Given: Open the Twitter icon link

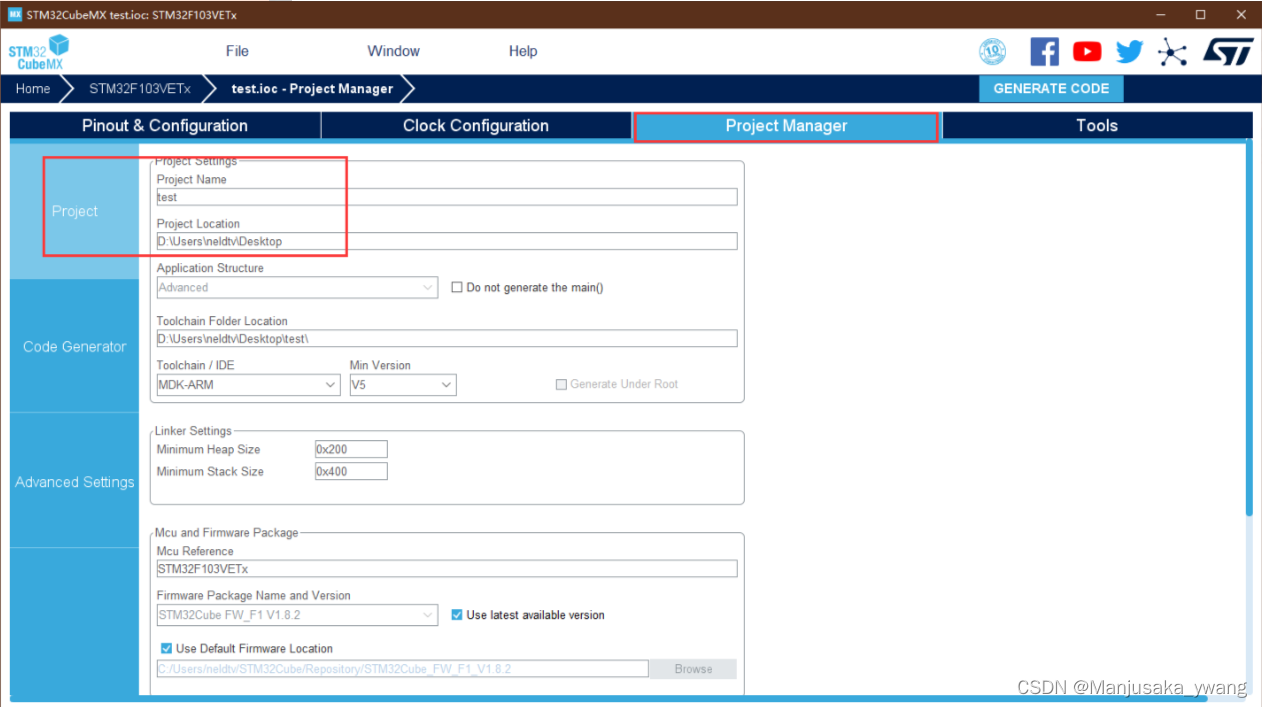Looking at the screenshot, I should click(x=1130, y=51).
